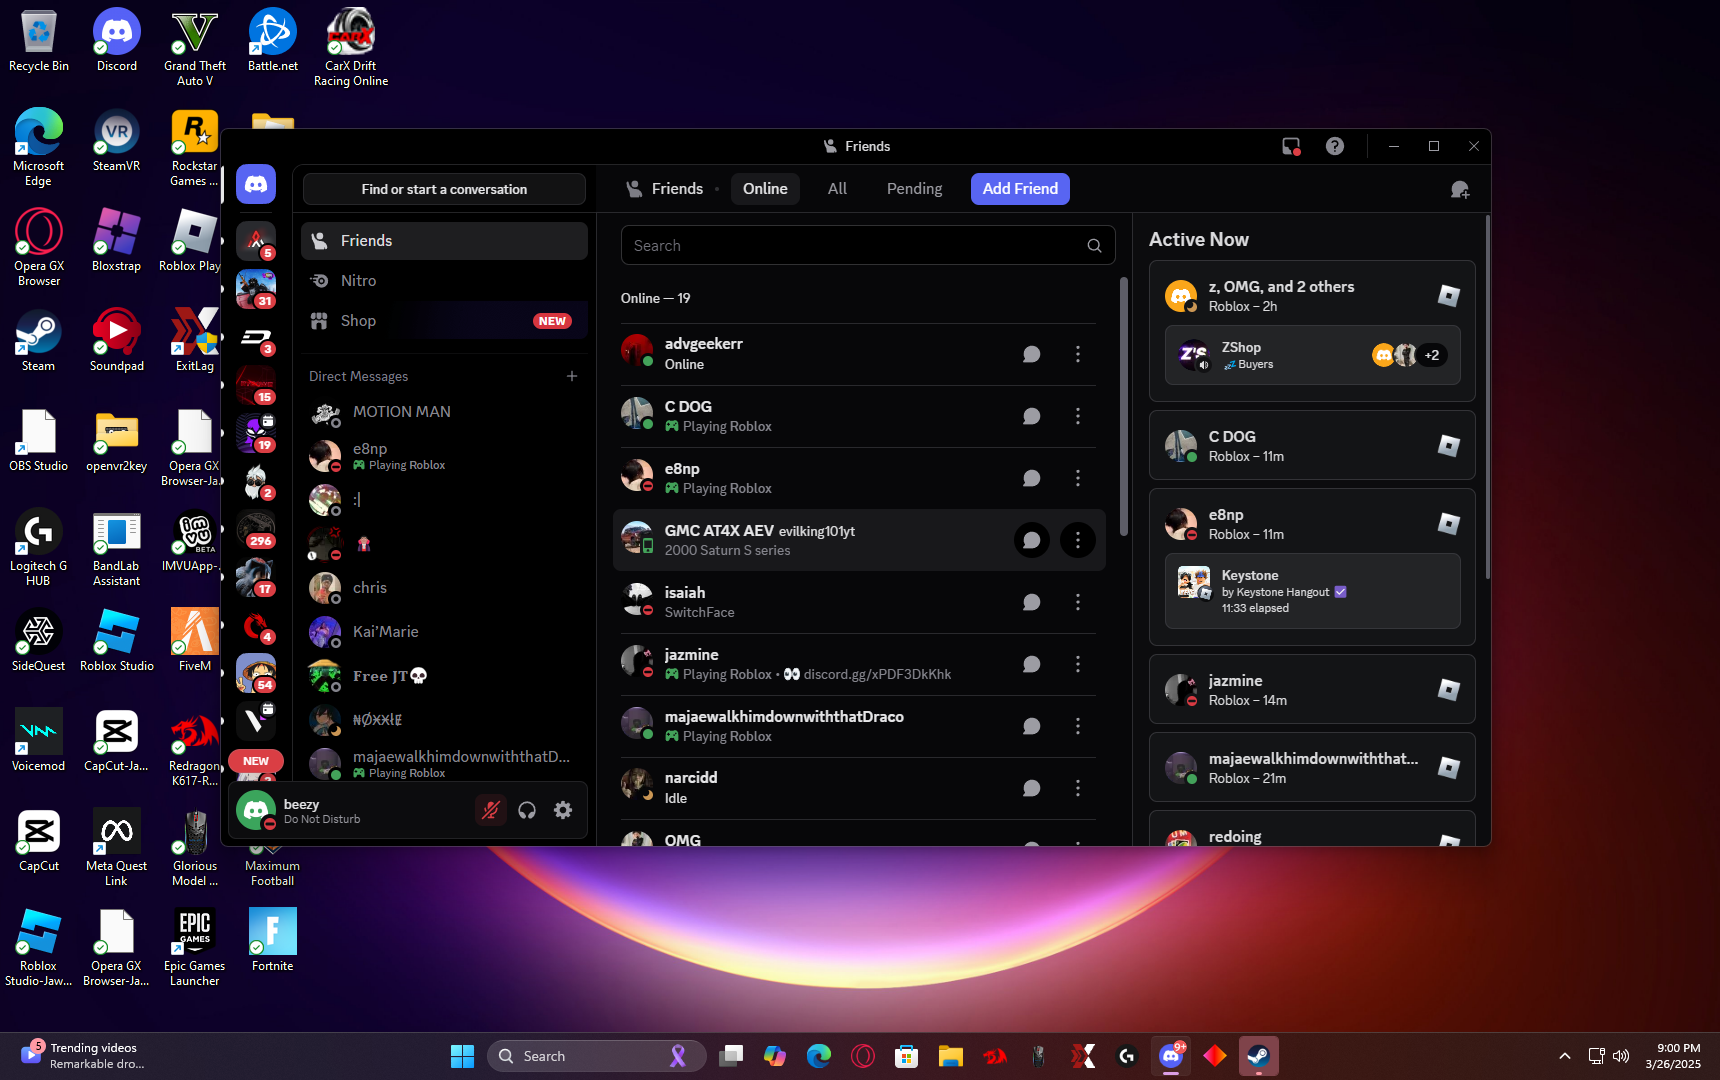This screenshot has height=1080, width=1720.
Task: Open DM with MOTION MAN
Action: point(444,412)
